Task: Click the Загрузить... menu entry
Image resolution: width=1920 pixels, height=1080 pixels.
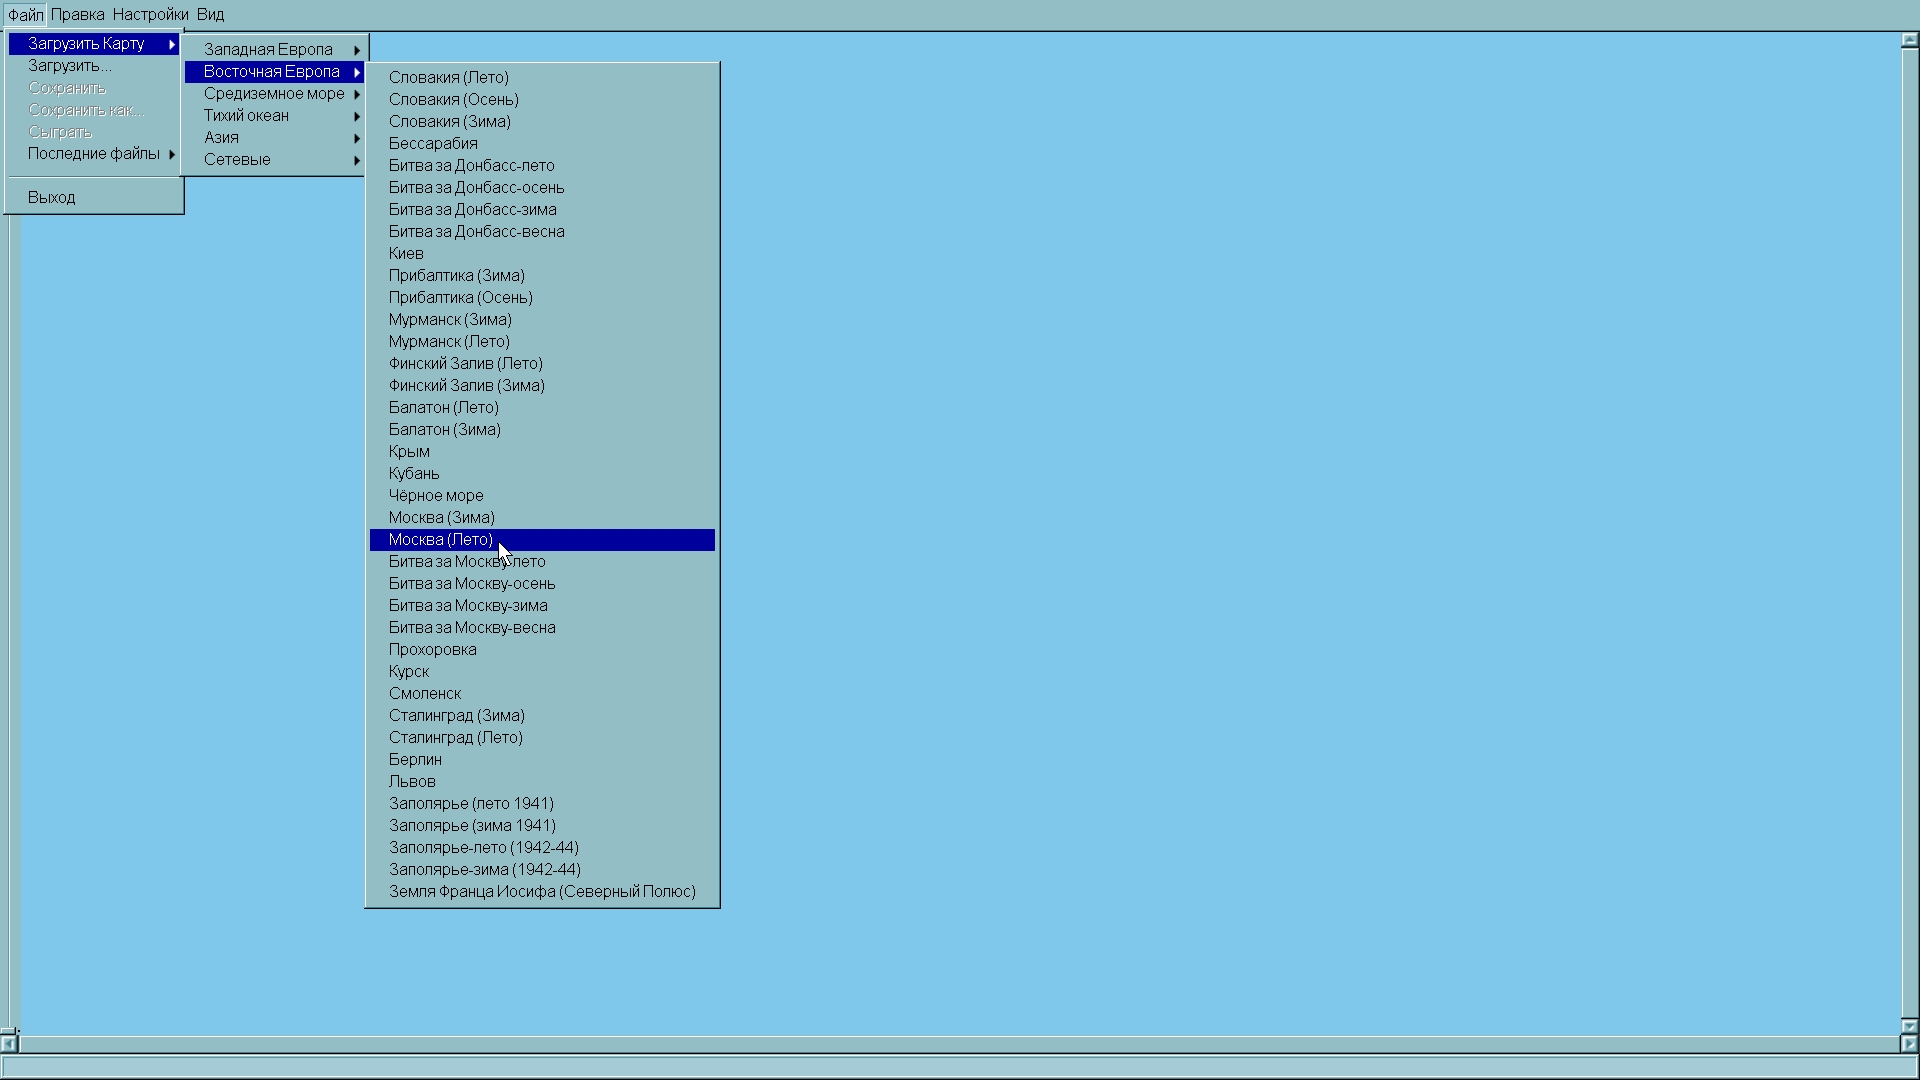Action: [69, 65]
